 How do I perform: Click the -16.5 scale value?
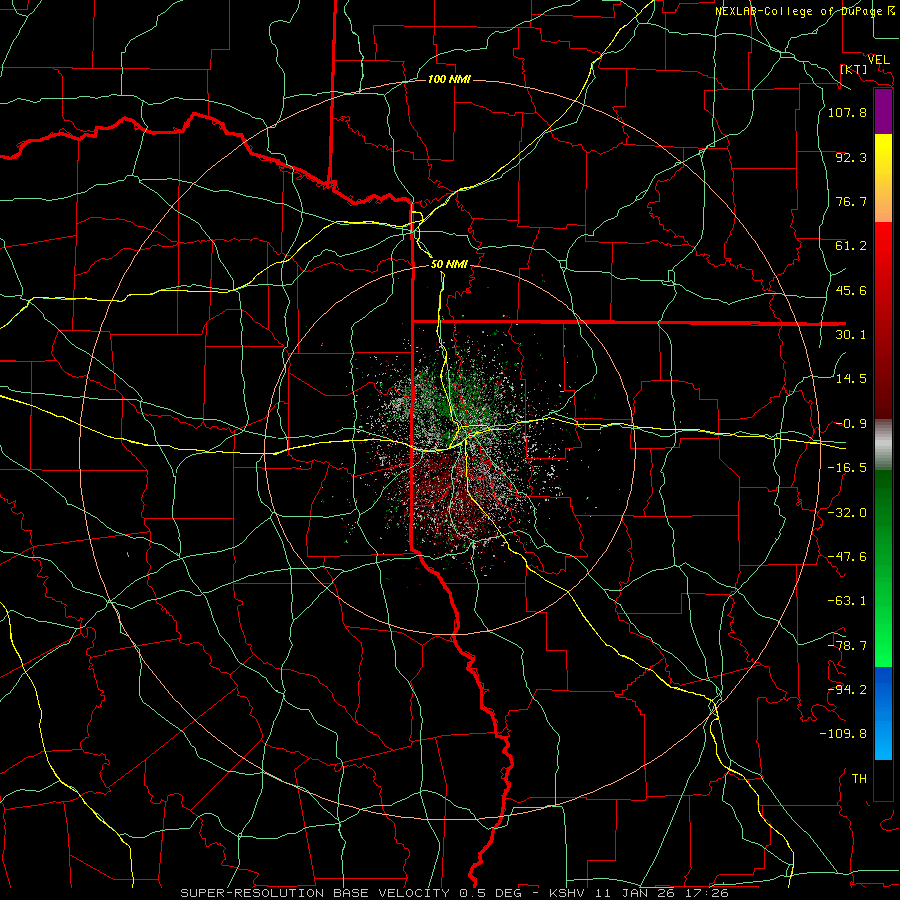tap(847, 468)
